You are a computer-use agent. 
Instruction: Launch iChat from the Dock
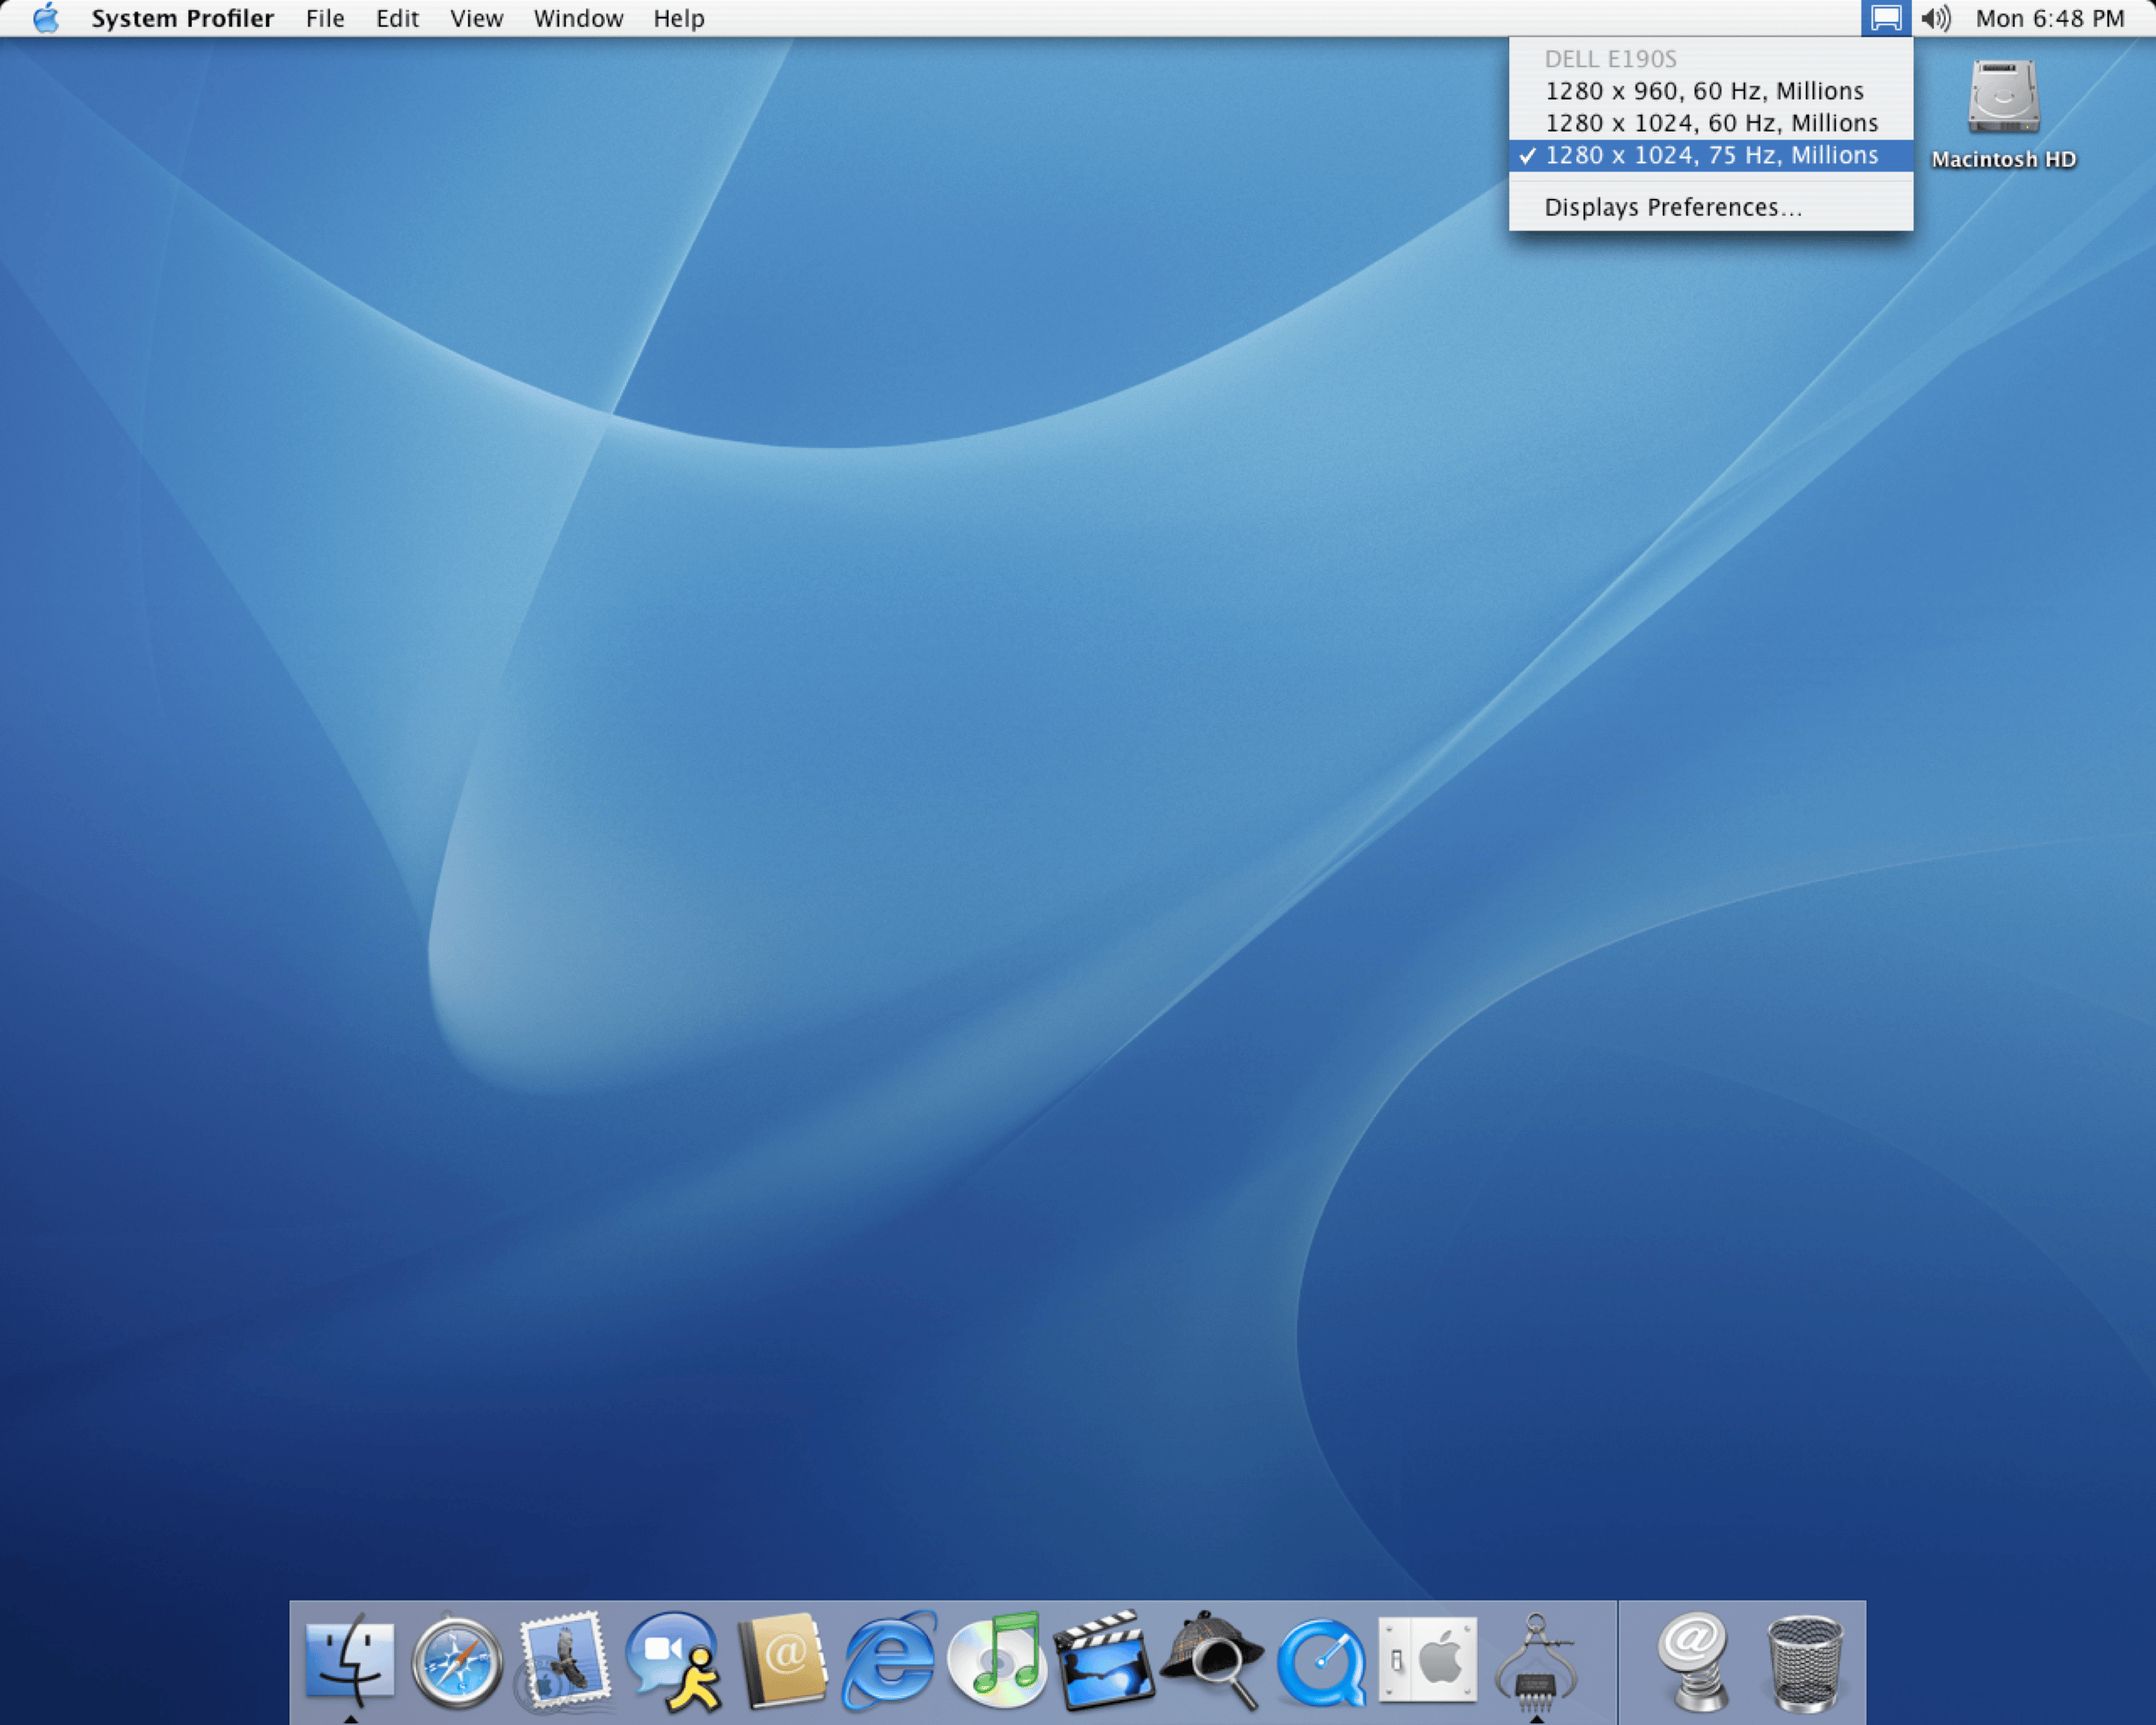coord(674,1662)
